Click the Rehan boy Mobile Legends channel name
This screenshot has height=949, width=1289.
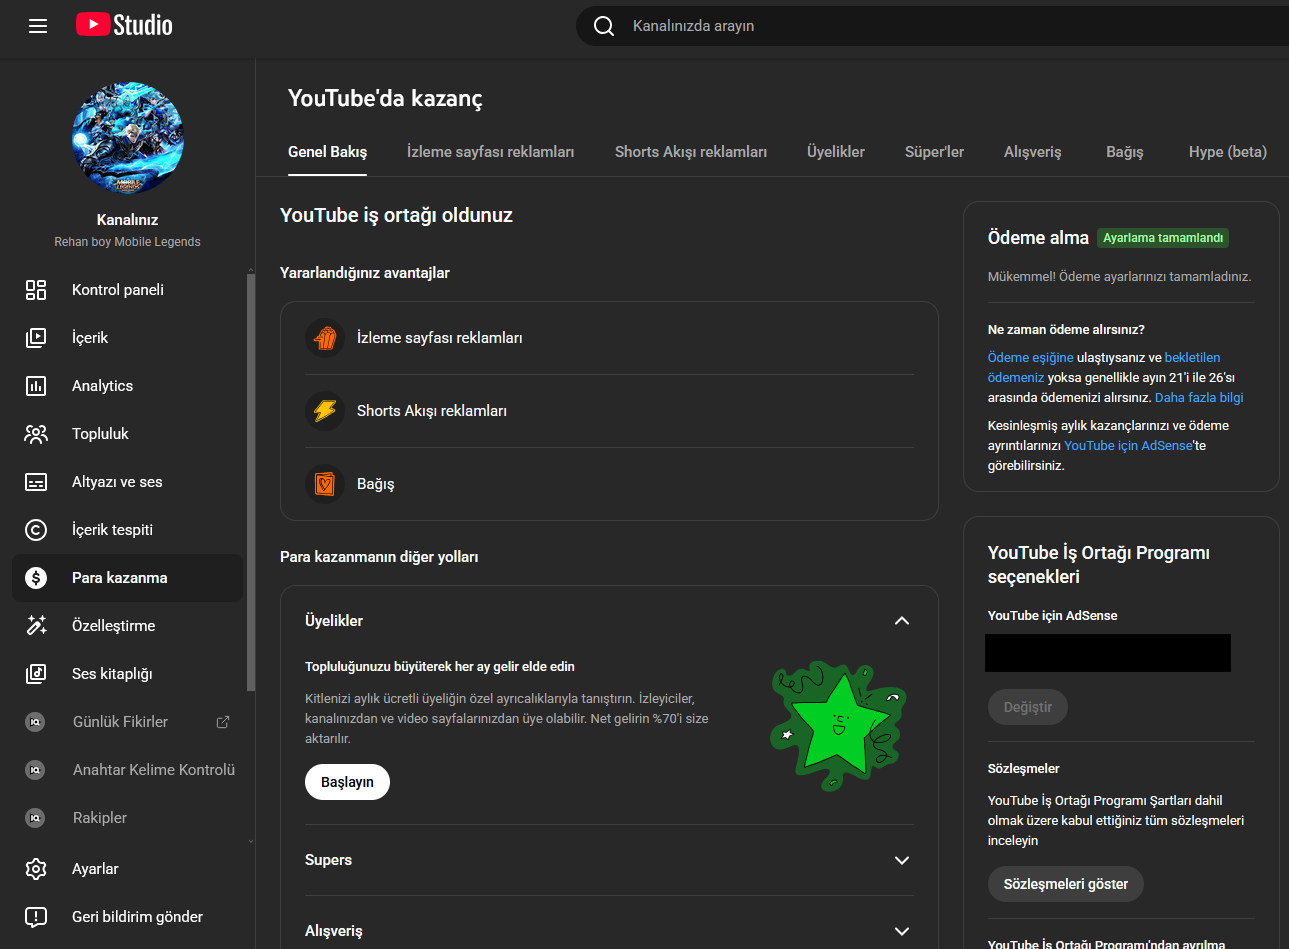[128, 242]
